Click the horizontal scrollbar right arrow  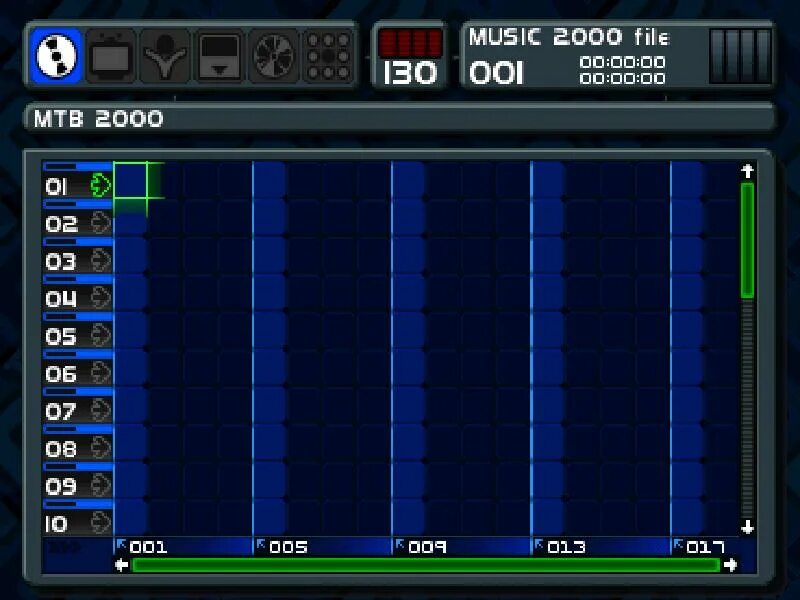coord(731,565)
